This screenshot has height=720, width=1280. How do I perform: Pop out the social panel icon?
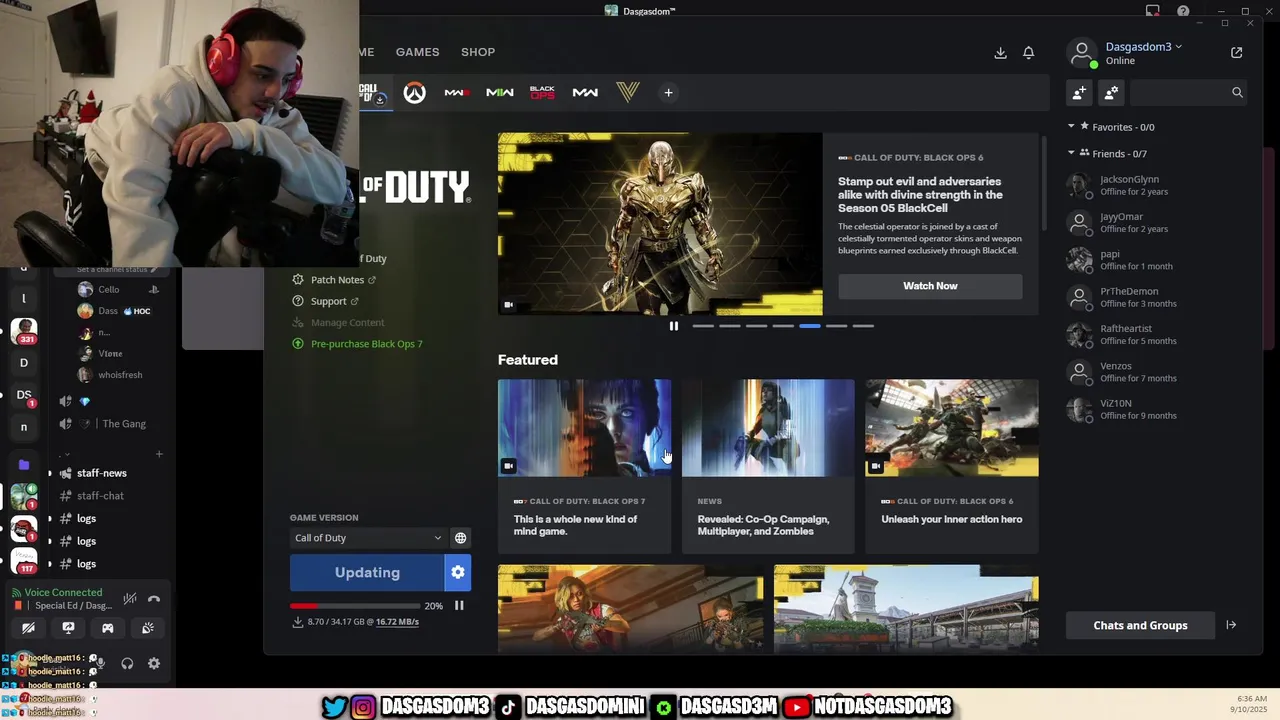(x=1237, y=53)
